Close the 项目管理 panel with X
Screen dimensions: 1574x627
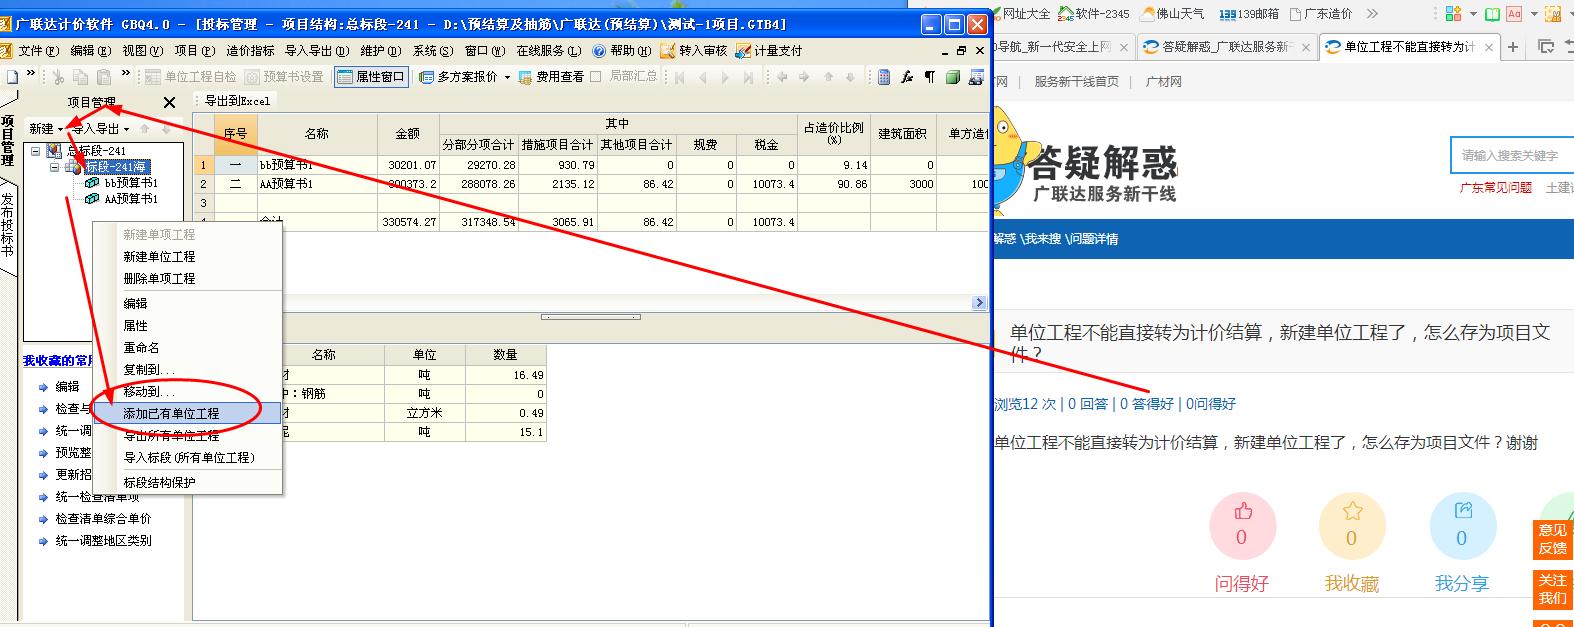click(x=169, y=102)
